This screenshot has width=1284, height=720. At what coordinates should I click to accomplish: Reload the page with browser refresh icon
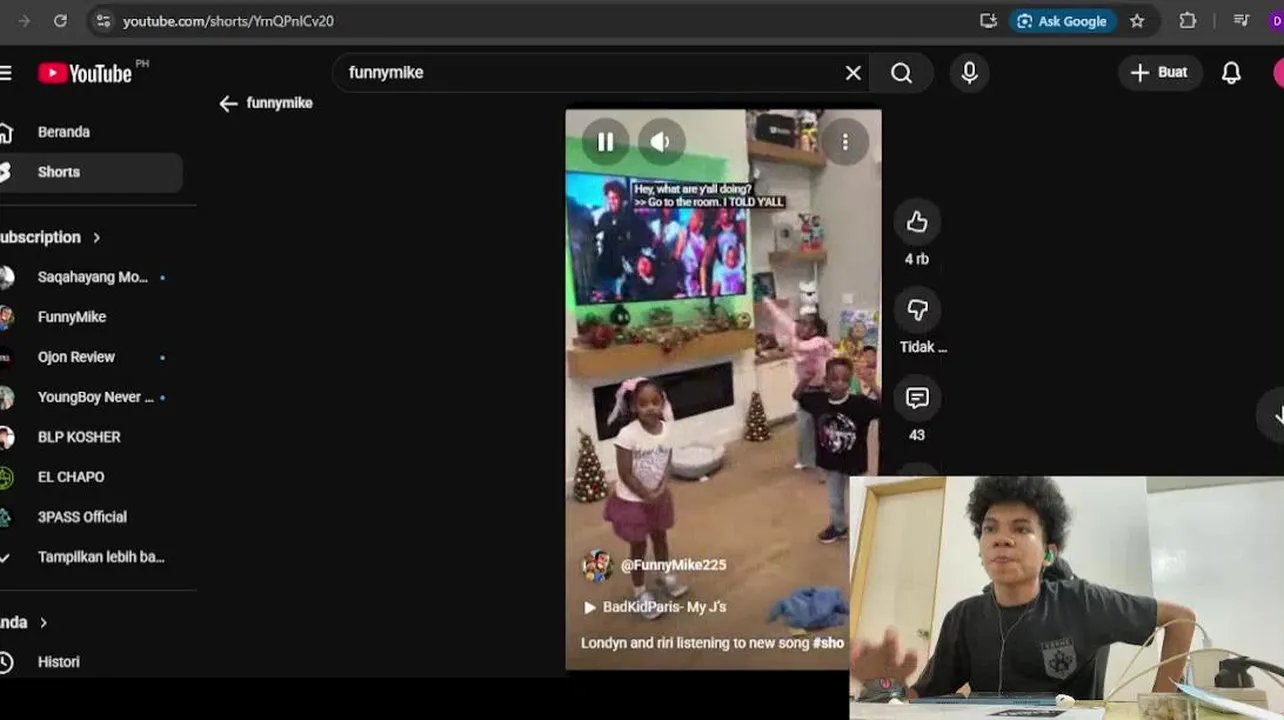point(60,21)
